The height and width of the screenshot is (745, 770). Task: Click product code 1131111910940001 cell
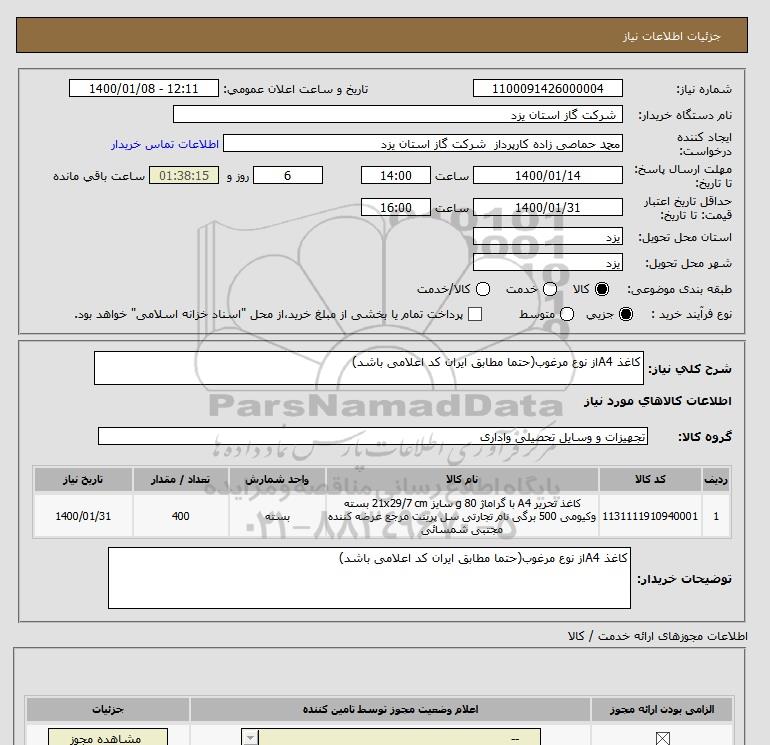(650, 516)
